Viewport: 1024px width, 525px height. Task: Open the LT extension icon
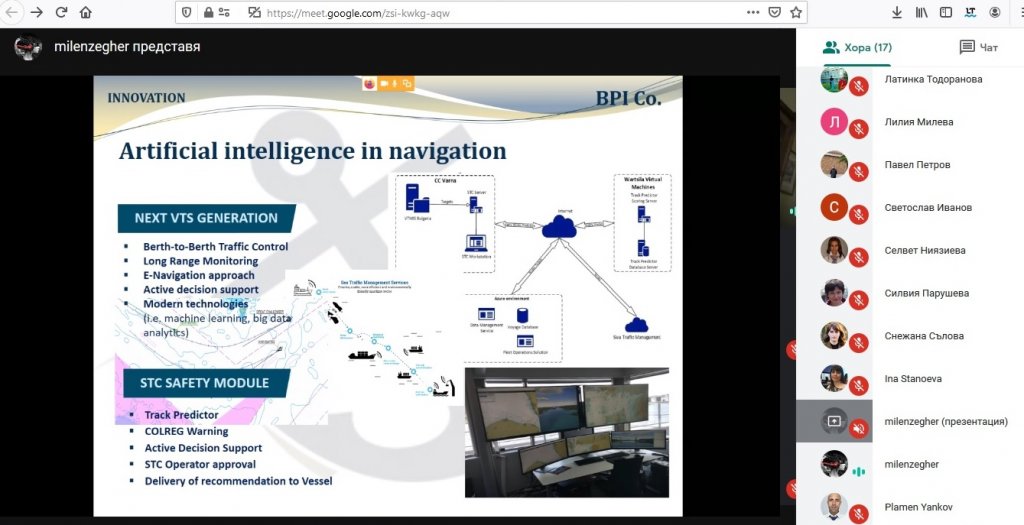click(970, 12)
